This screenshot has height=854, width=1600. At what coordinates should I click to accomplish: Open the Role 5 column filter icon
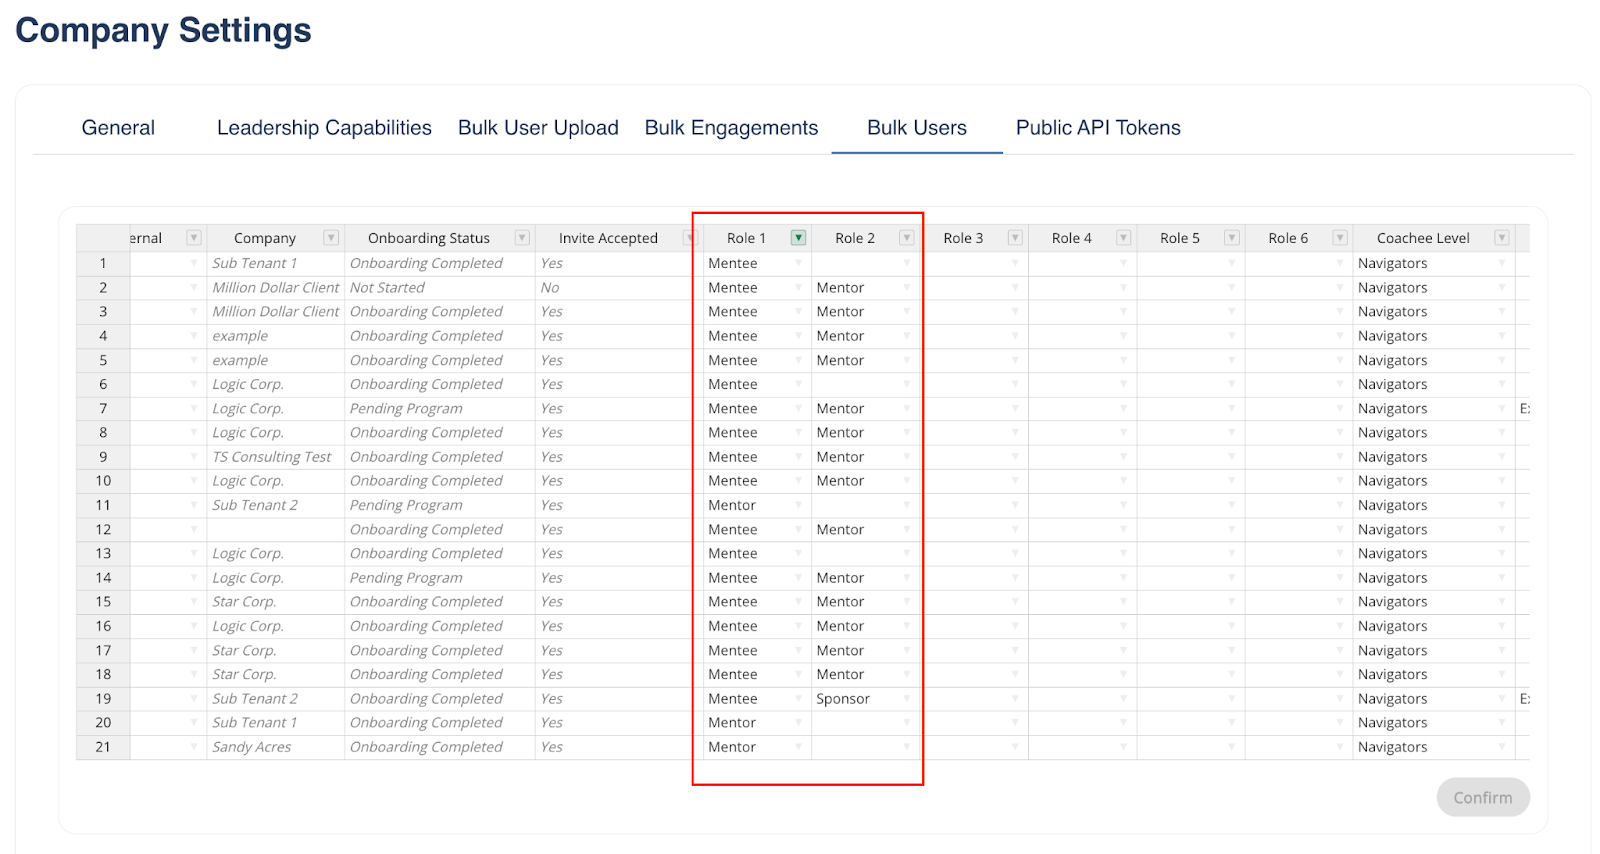point(1232,238)
